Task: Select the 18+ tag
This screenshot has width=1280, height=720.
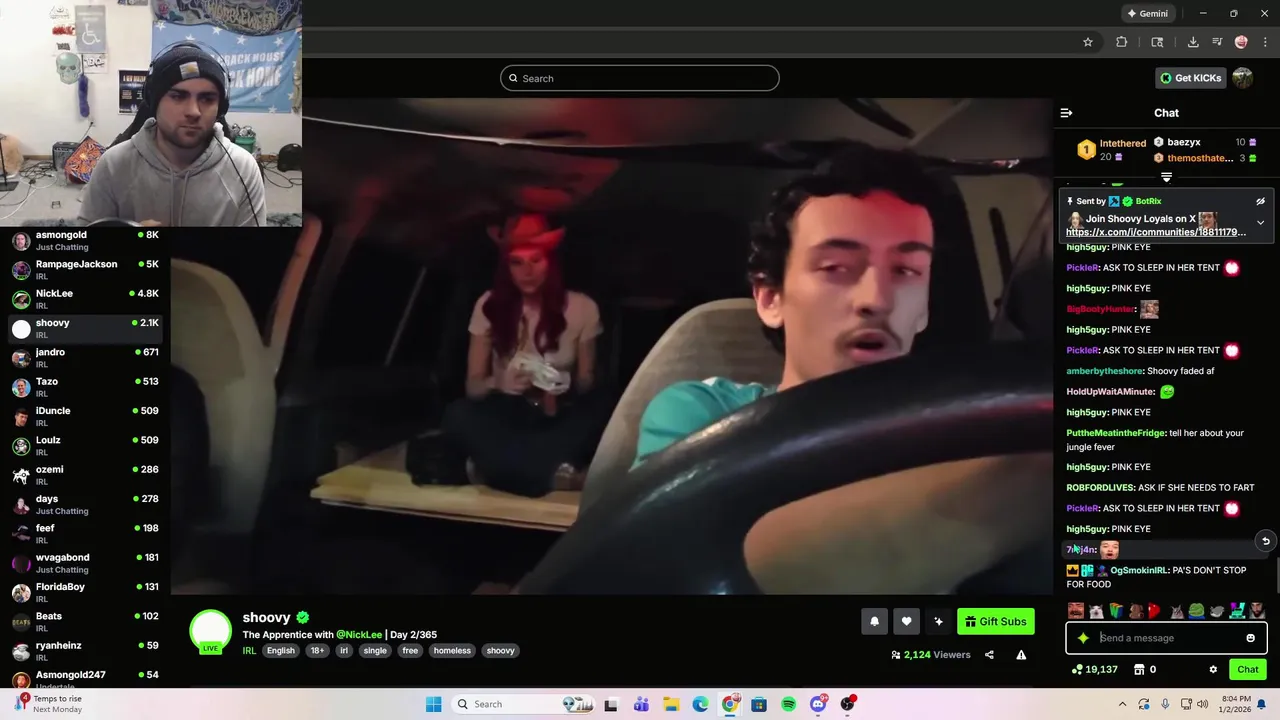Action: click(317, 651)
